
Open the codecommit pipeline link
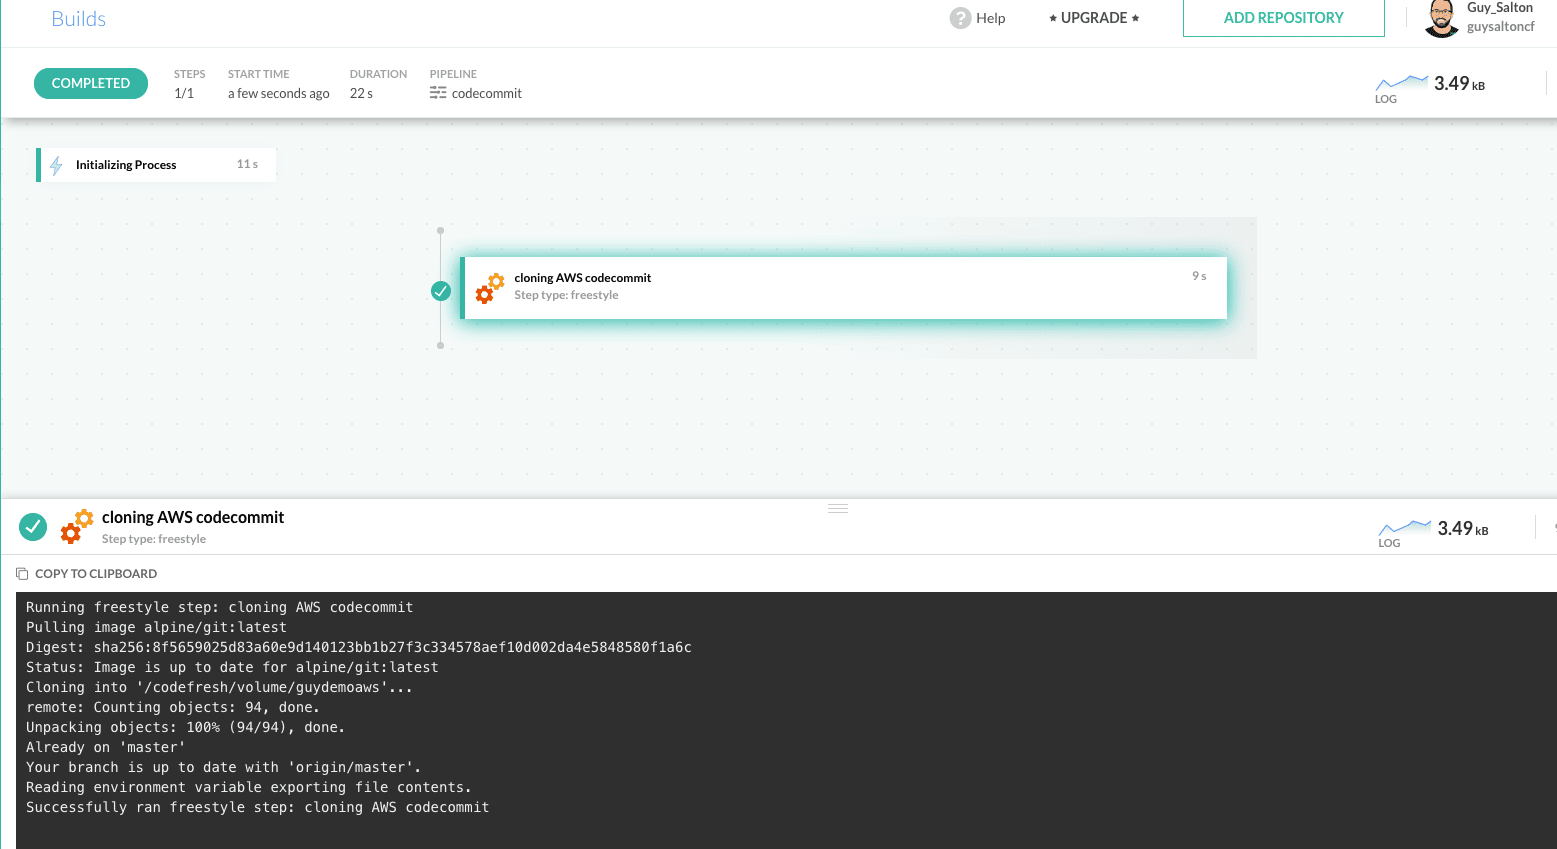point(486,93)
